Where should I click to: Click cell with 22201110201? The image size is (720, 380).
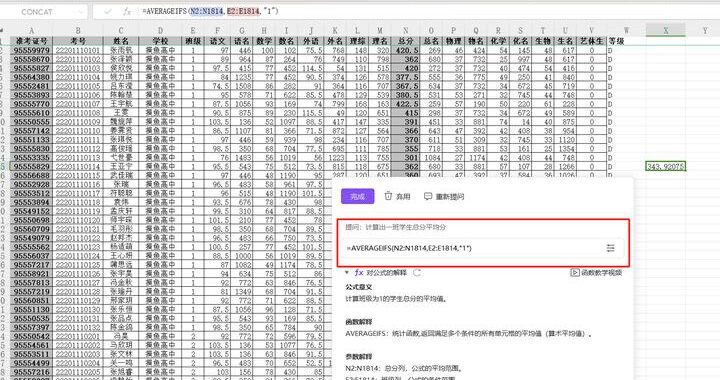(x=78, y=336)
